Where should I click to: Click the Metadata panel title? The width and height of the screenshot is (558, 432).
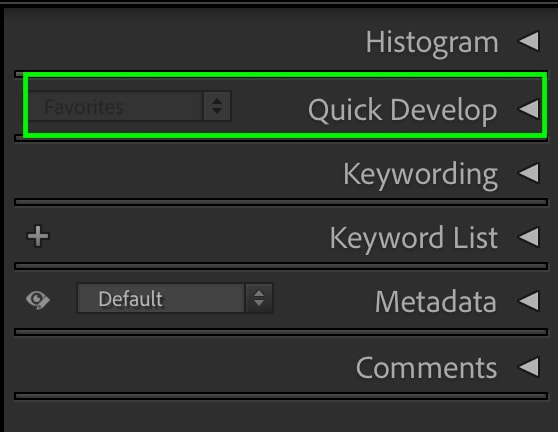pos(436,302)
